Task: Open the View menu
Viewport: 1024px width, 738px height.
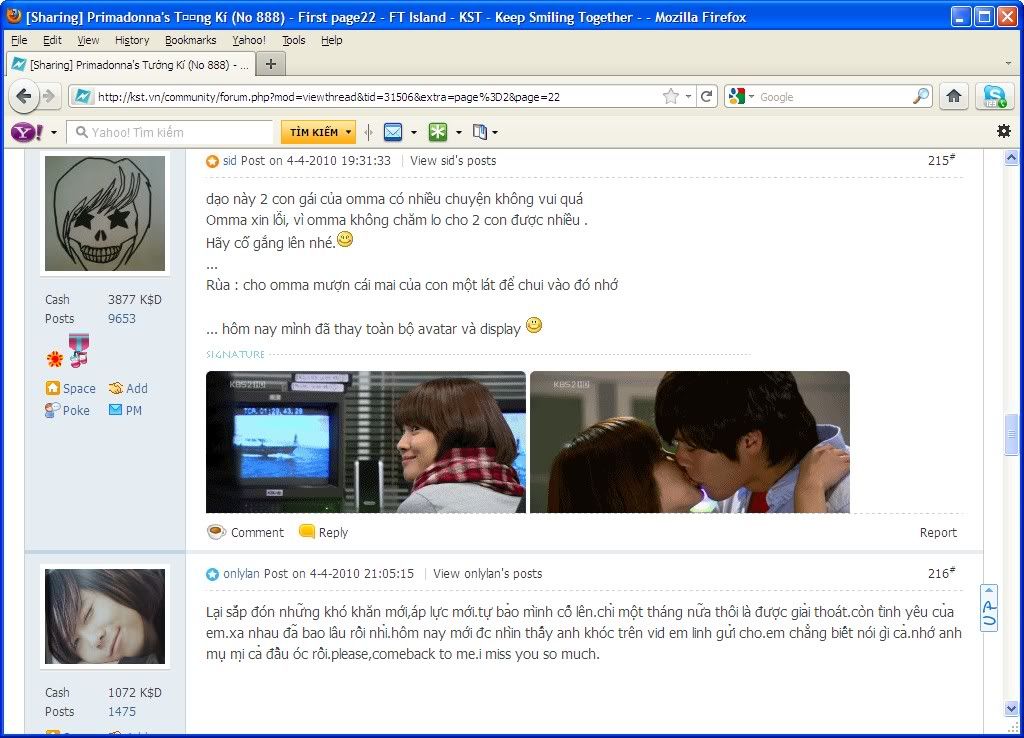Action: [x=88, y=40]
